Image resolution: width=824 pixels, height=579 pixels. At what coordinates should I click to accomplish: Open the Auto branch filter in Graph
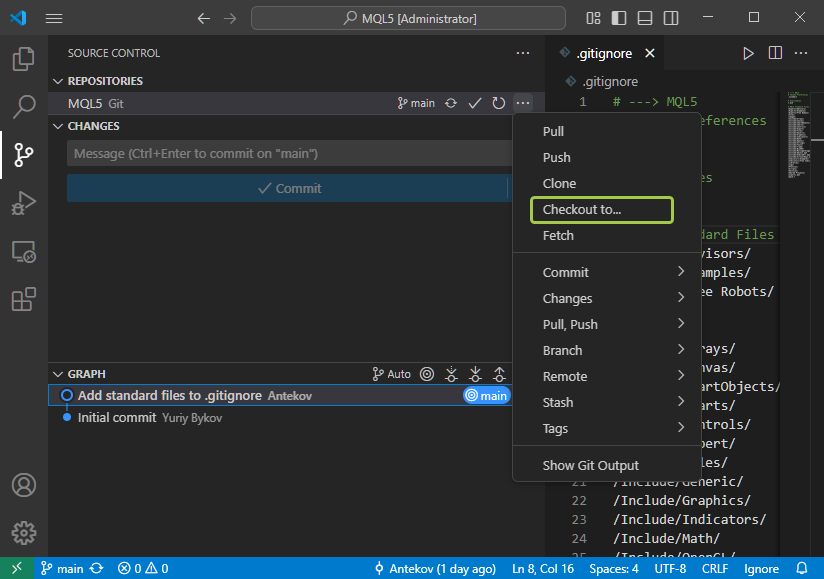coord(392,374)
